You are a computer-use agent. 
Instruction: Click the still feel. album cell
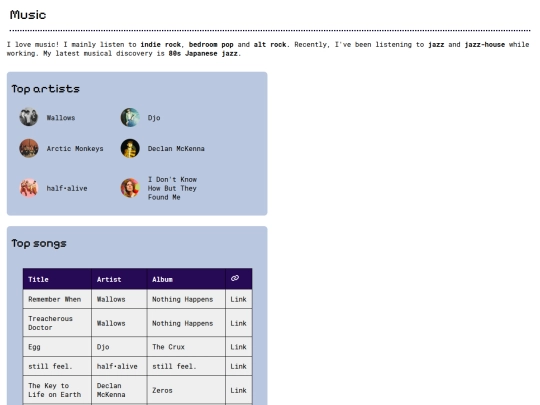(186, 366)
